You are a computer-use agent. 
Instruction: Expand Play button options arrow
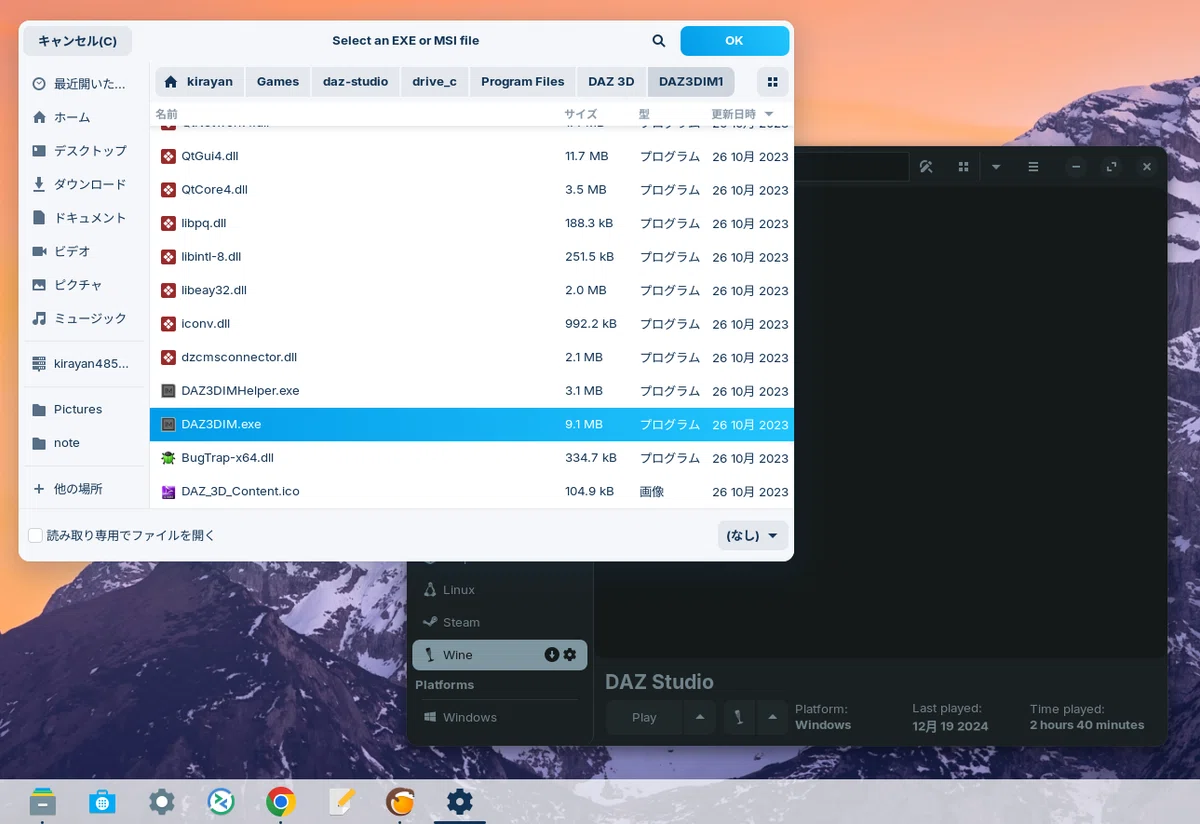click(699, 717)
